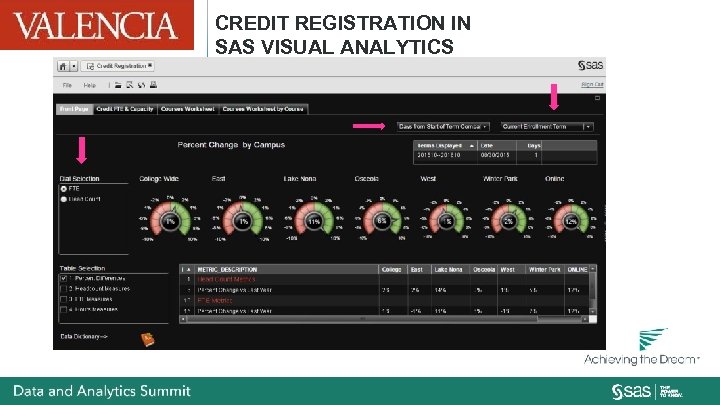Click the Winter Park column header in table
Viewport: 720px width, 405px height.
(x=545, y=270)
